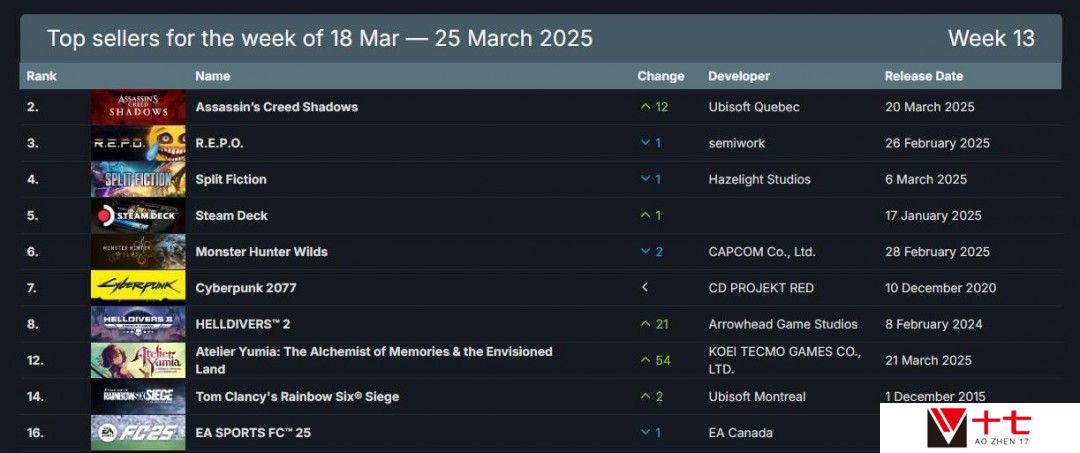
Task: Click Cyberpunk 2077's unchanged position arrow
Action: pos(645,288)
